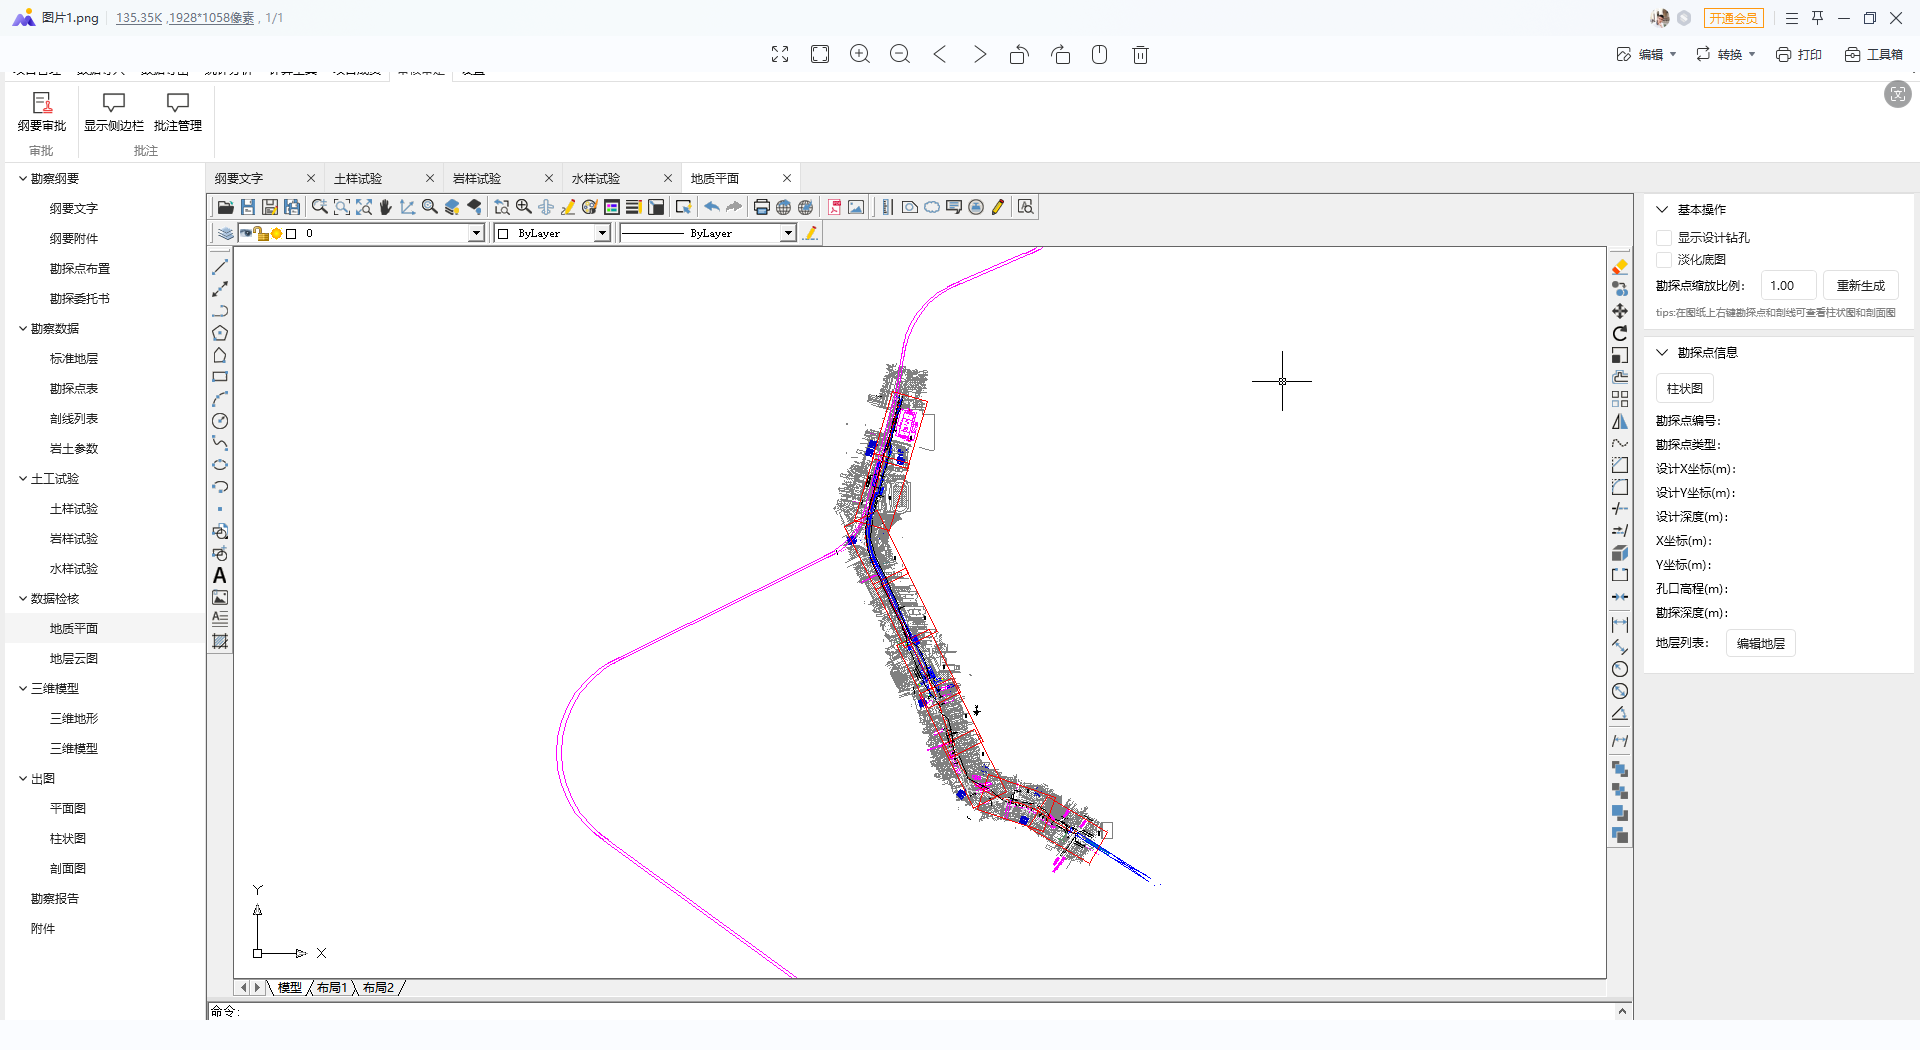Collapse the 出图 tree node
This screenshot has height=1050, width=1920.
click(23, 779)
